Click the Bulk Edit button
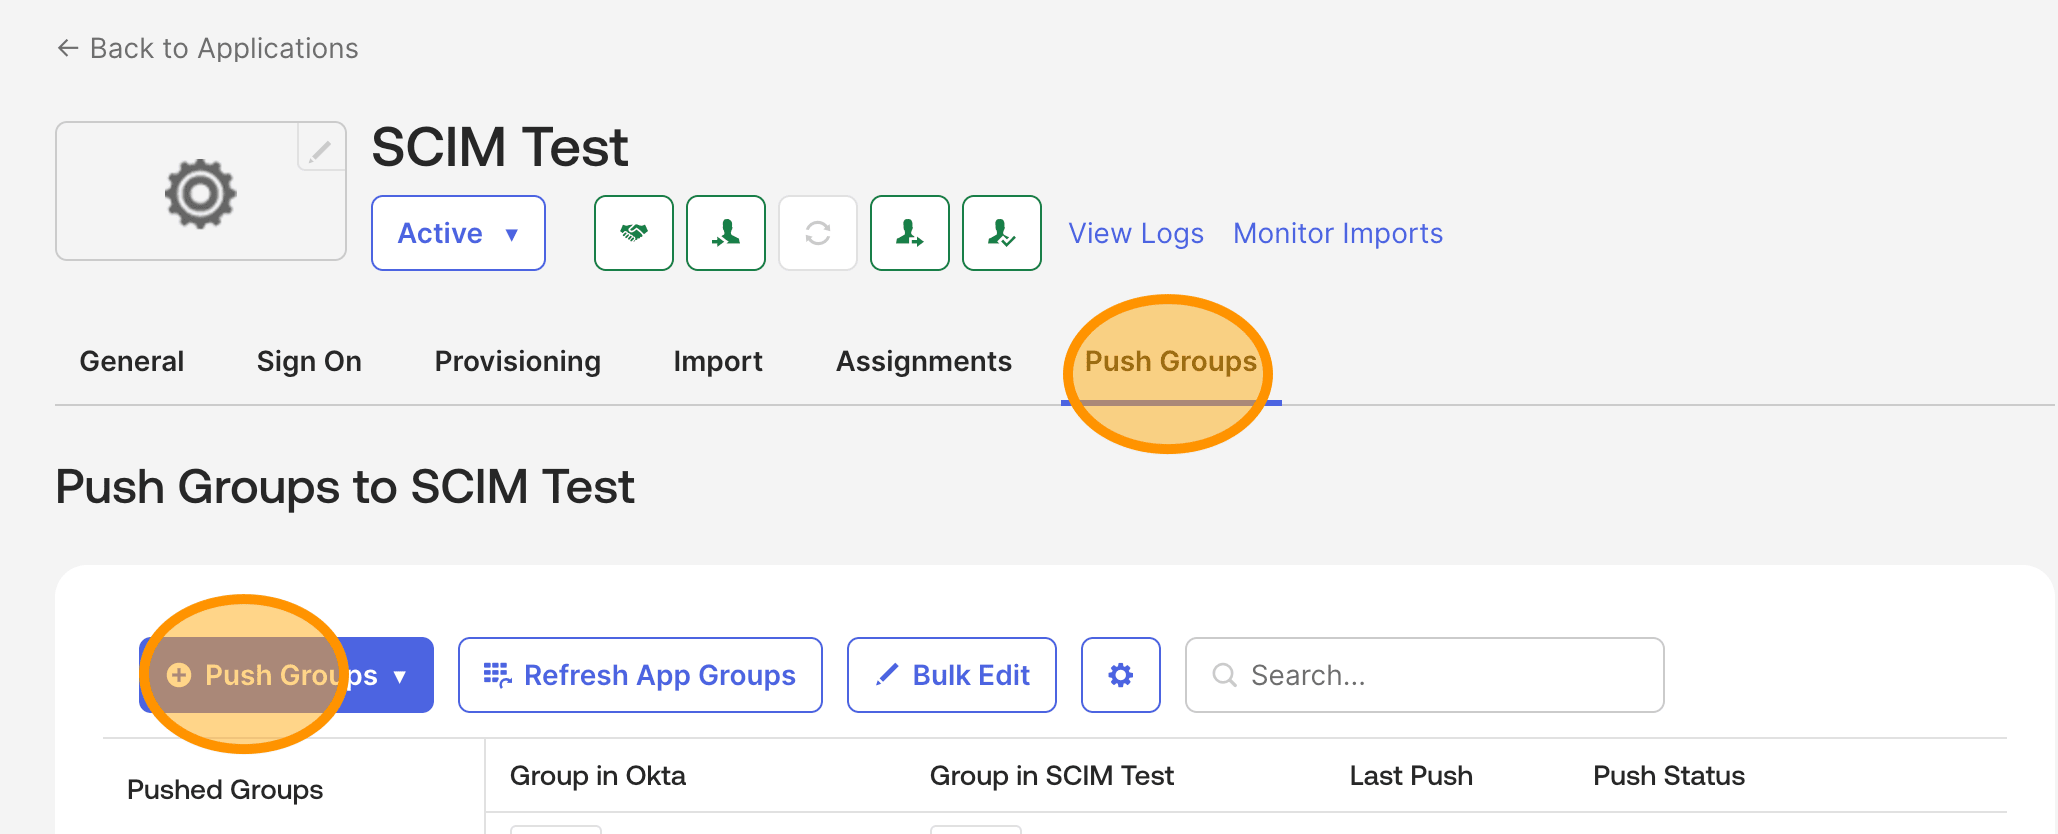The width and height of the screenshot is (2058, 834). point(952,675)
